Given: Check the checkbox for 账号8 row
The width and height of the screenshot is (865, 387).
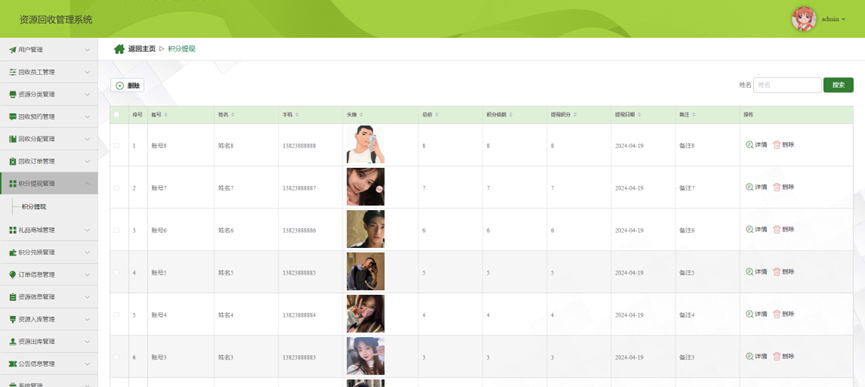Looking at the screenshot, I should tap(116, 146).
